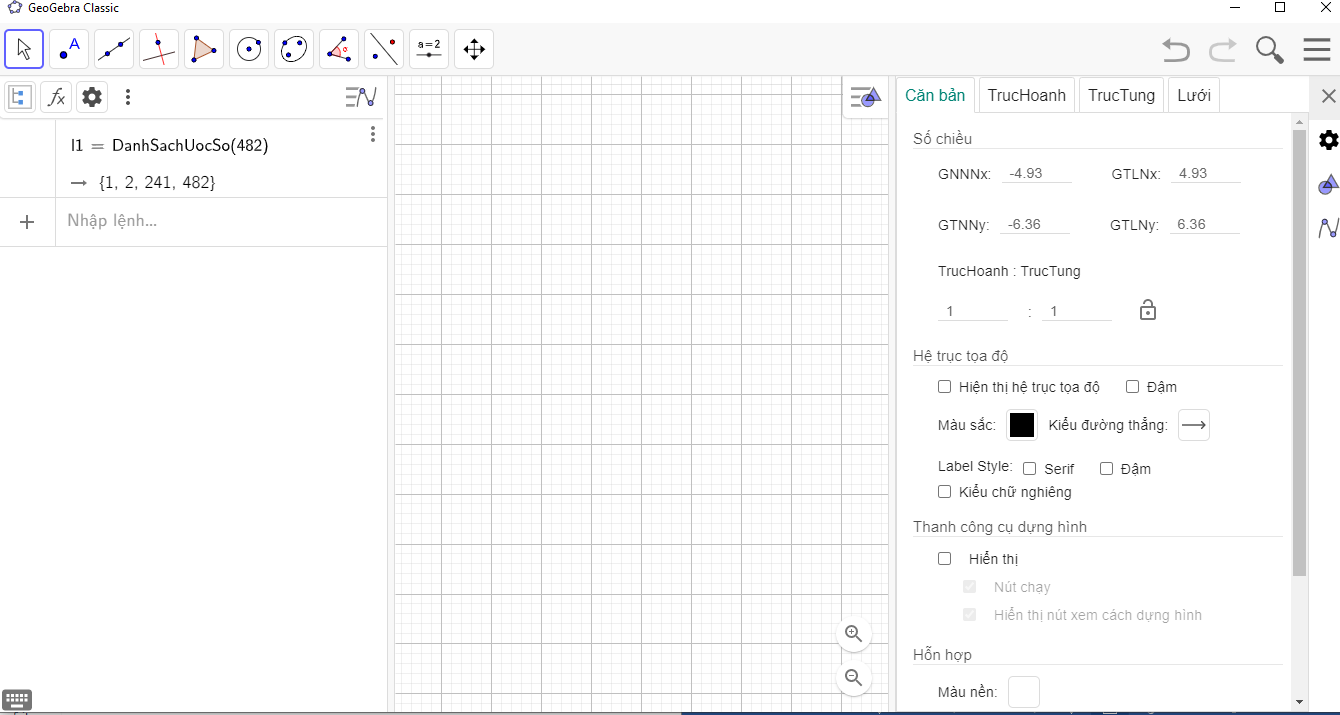The height and width of the screenshot is (715, 1340).
Task: Open the Lưới tab
Action: [x=1193, y=95]
